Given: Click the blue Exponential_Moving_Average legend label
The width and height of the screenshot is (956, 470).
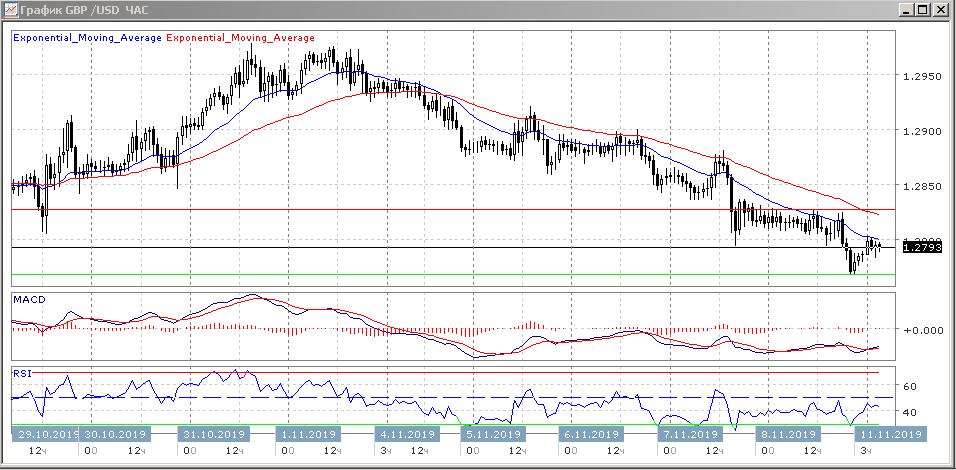Looking at the screenshot, I should pyautogui.click(x=87, y=38).
